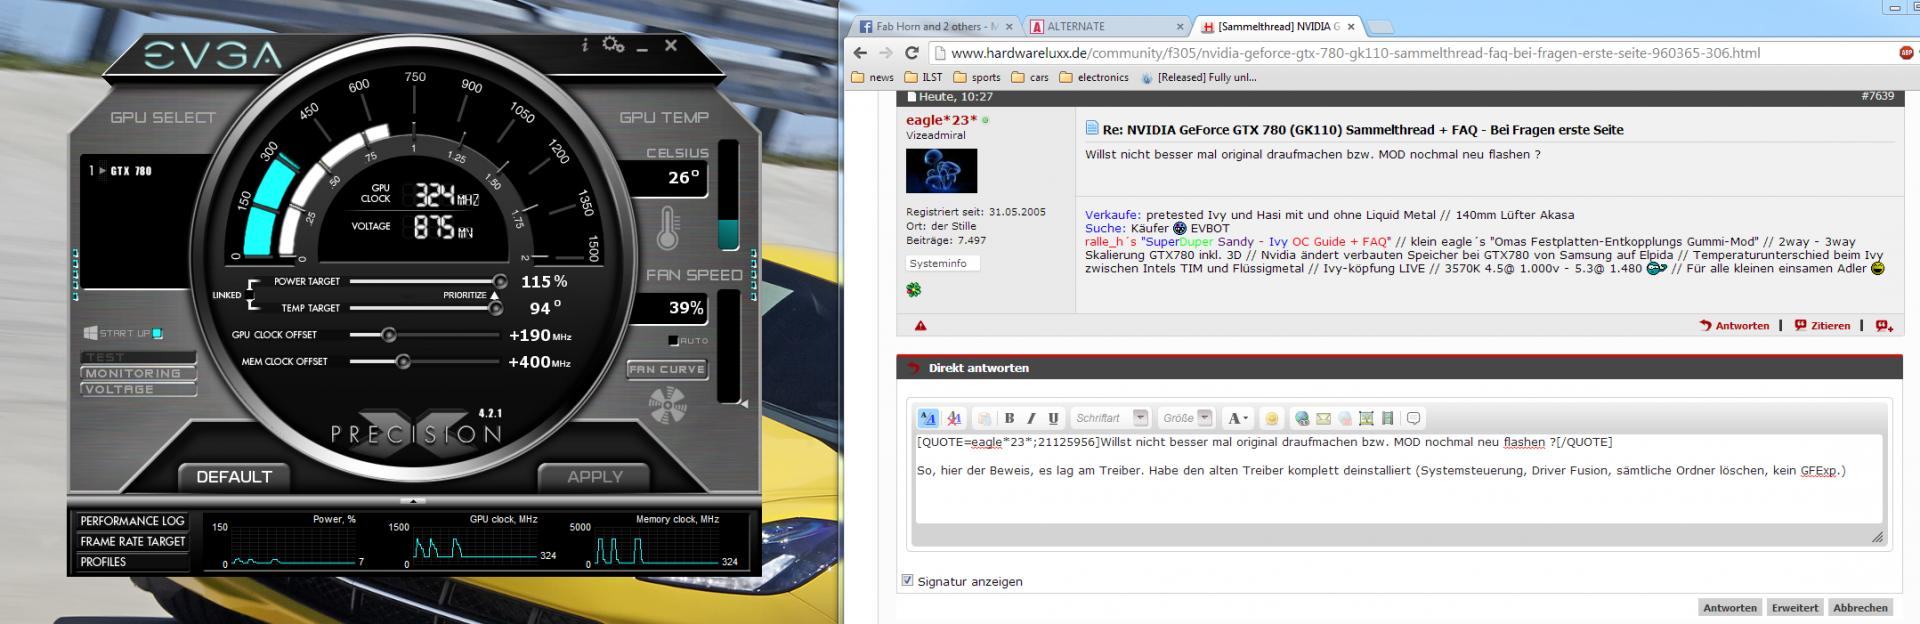Image resolution: width=1920 pixels, height=624 pixels.
Task: Toggle the Start Up checkbox in Precision
Action: click(158, 333)
